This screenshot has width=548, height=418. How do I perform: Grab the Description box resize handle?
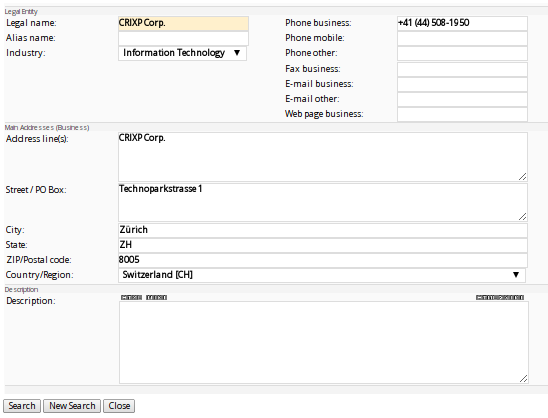[x=523, y=379]
